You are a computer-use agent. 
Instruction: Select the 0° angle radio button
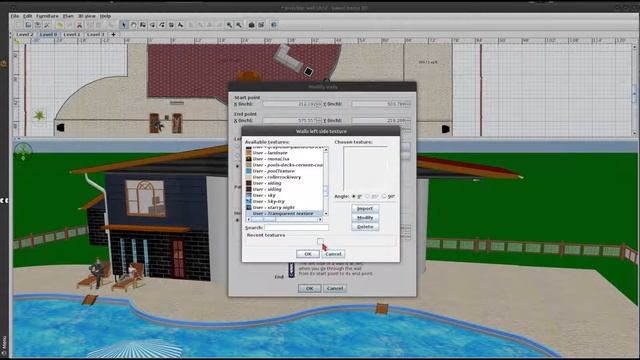point(354,197)
